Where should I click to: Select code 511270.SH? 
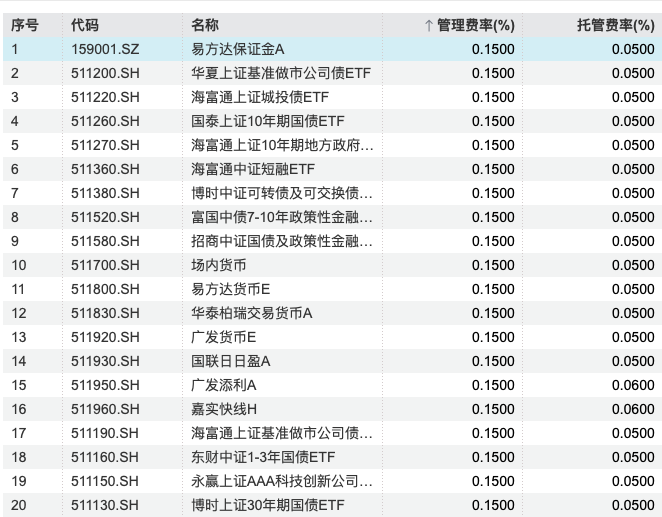(105, 145)
